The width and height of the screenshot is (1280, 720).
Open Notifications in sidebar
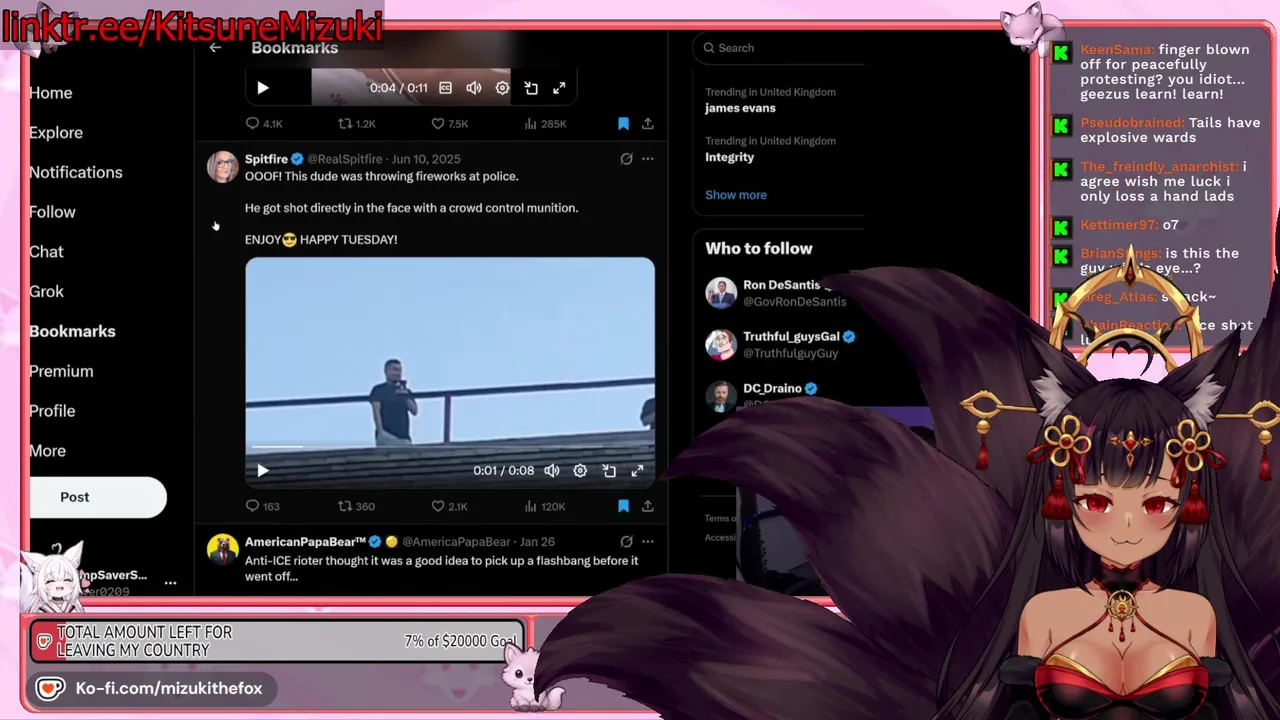point(76,173)
